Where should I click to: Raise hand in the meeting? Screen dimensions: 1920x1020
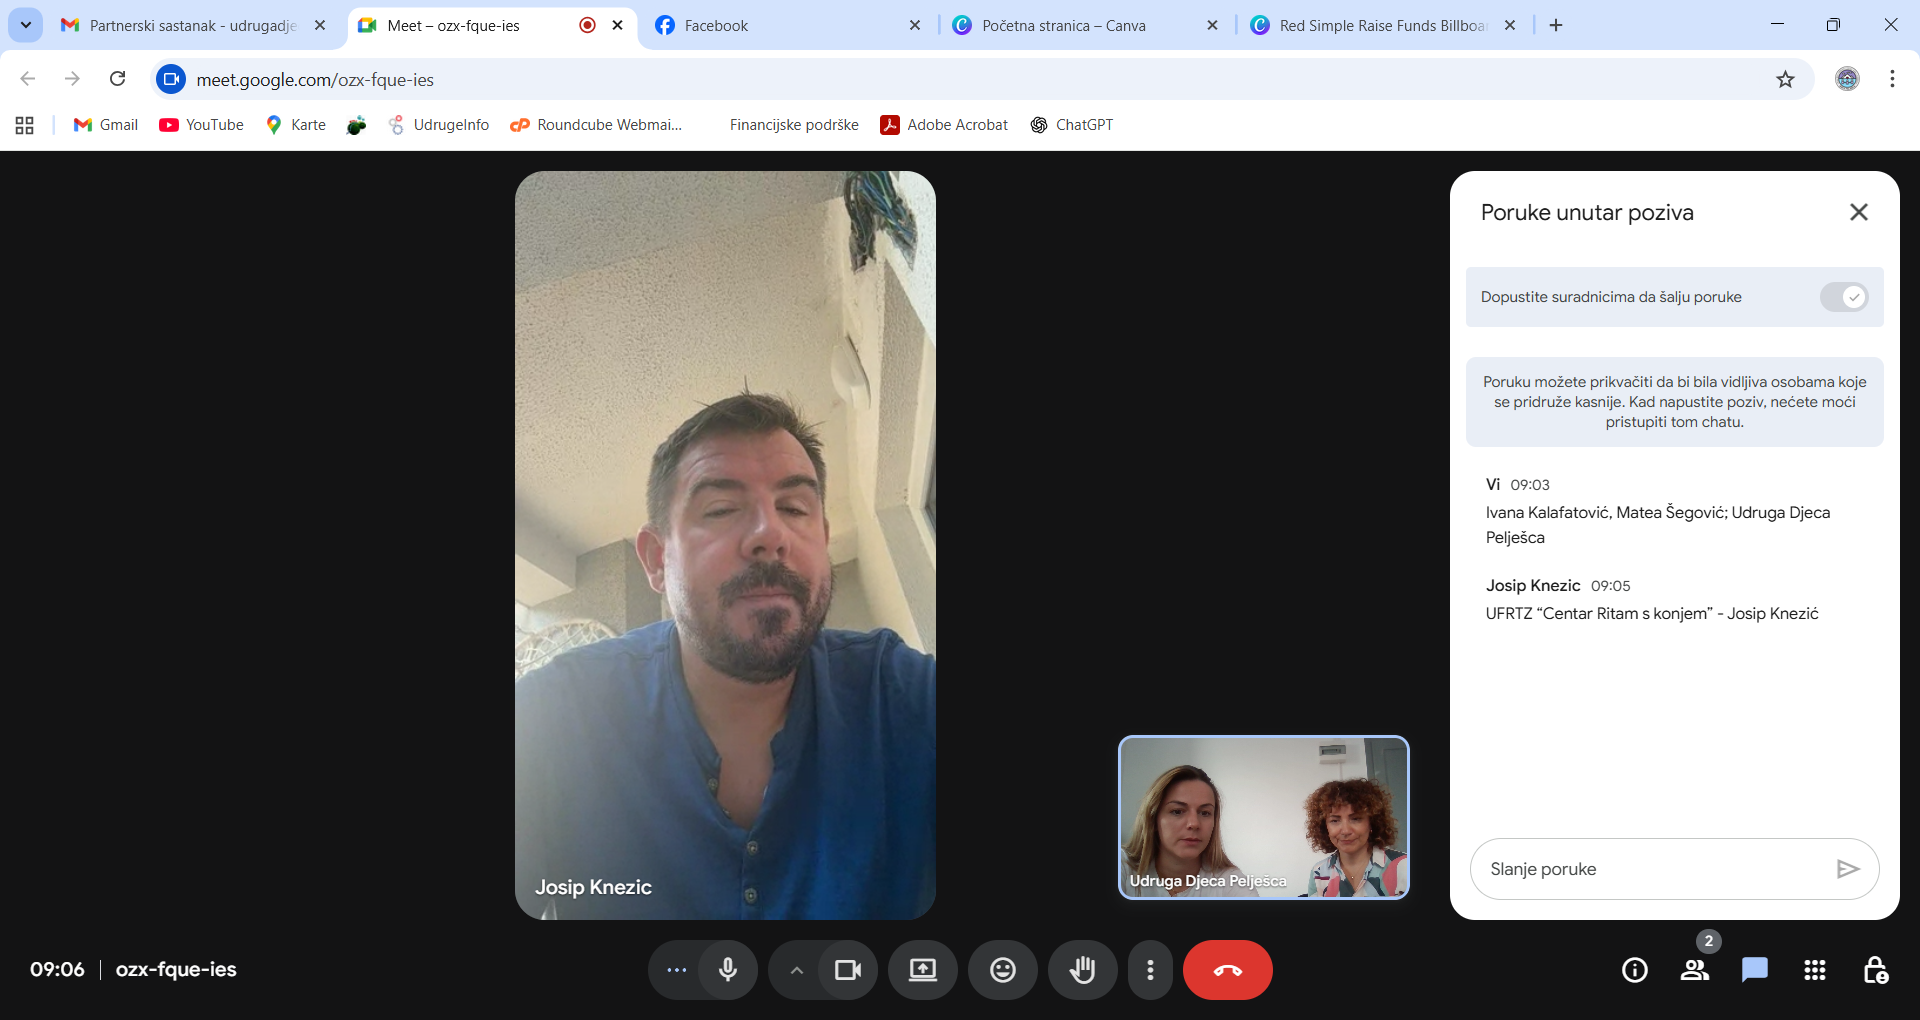click(x=1082, y=970)
